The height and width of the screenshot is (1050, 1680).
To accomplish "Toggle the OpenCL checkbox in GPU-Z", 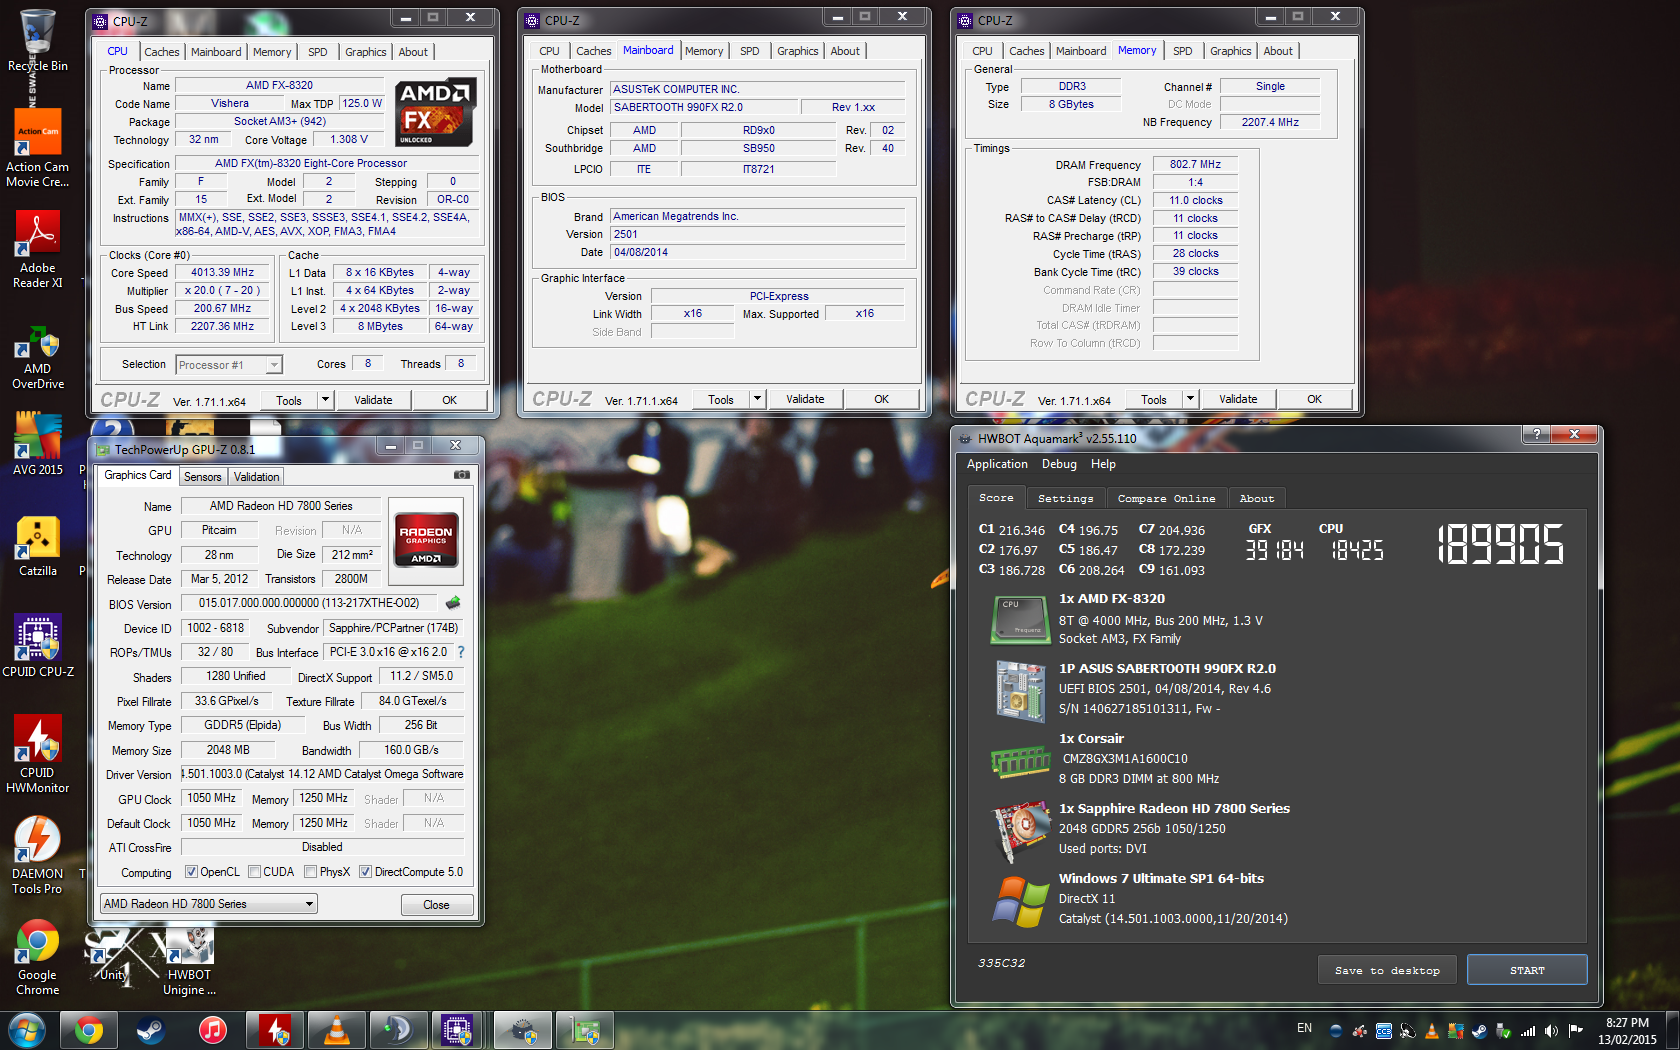I will point(191,872).
